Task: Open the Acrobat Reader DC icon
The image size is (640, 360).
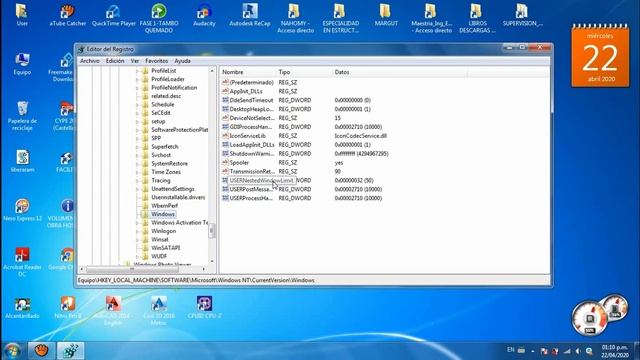Action: [x=22, y=262]
